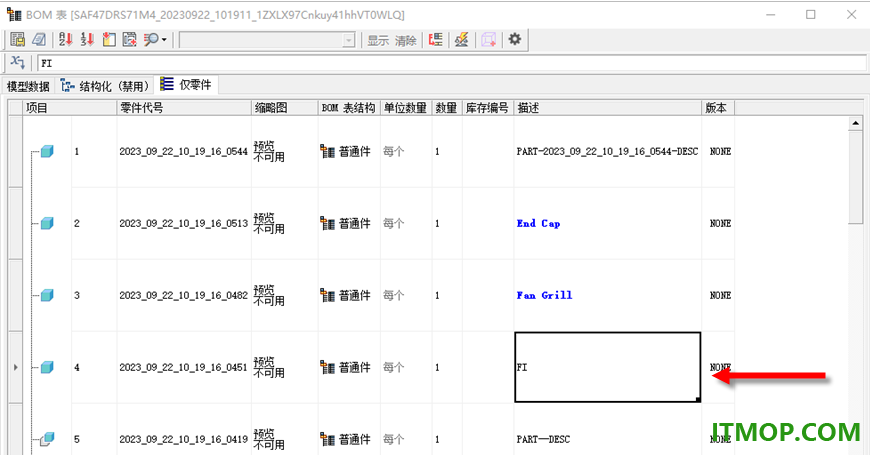
Task: Click the A-Z Sort items icon
Action: point(65,39)
